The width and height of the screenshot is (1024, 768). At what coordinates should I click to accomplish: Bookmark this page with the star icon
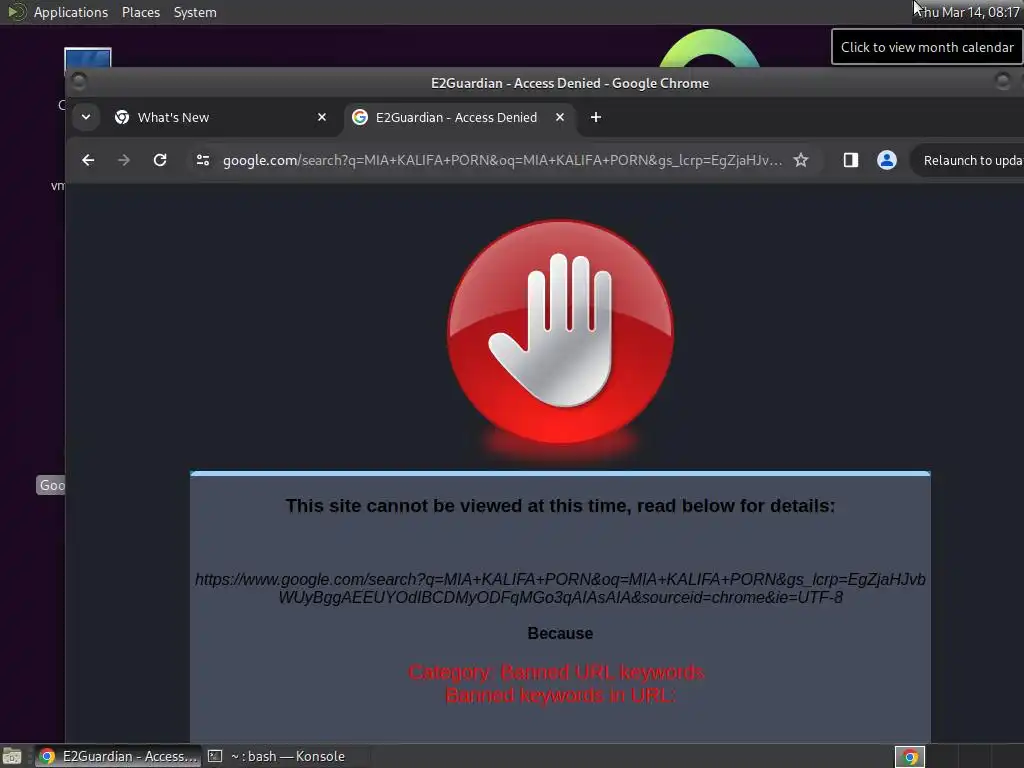801,160
